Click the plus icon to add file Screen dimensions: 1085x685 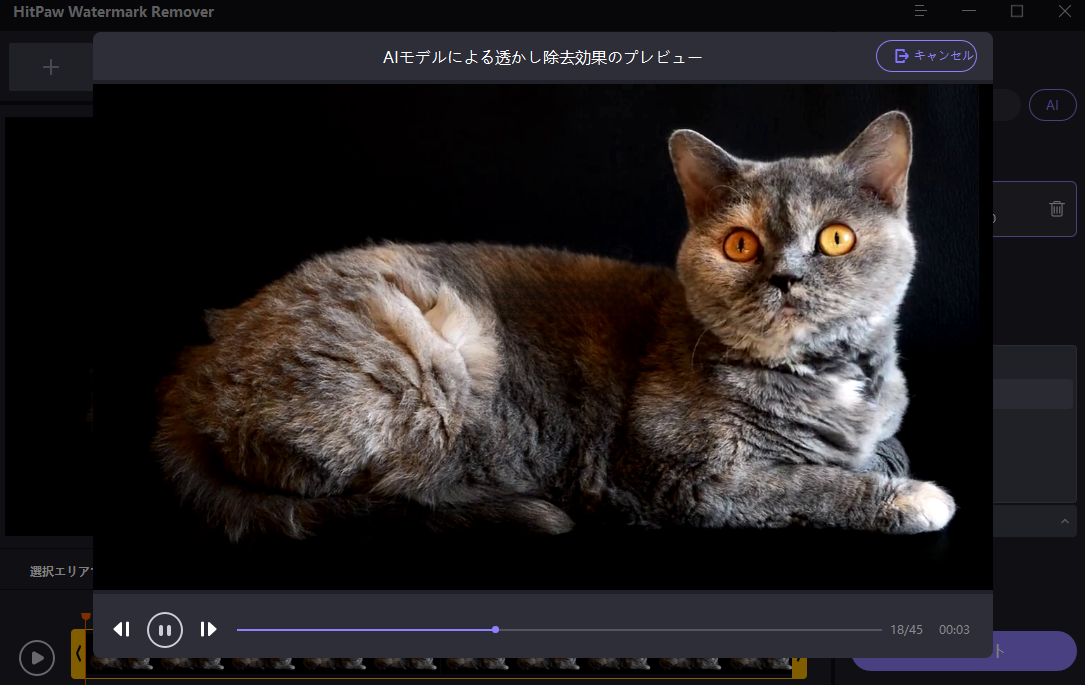pos(51,67)
